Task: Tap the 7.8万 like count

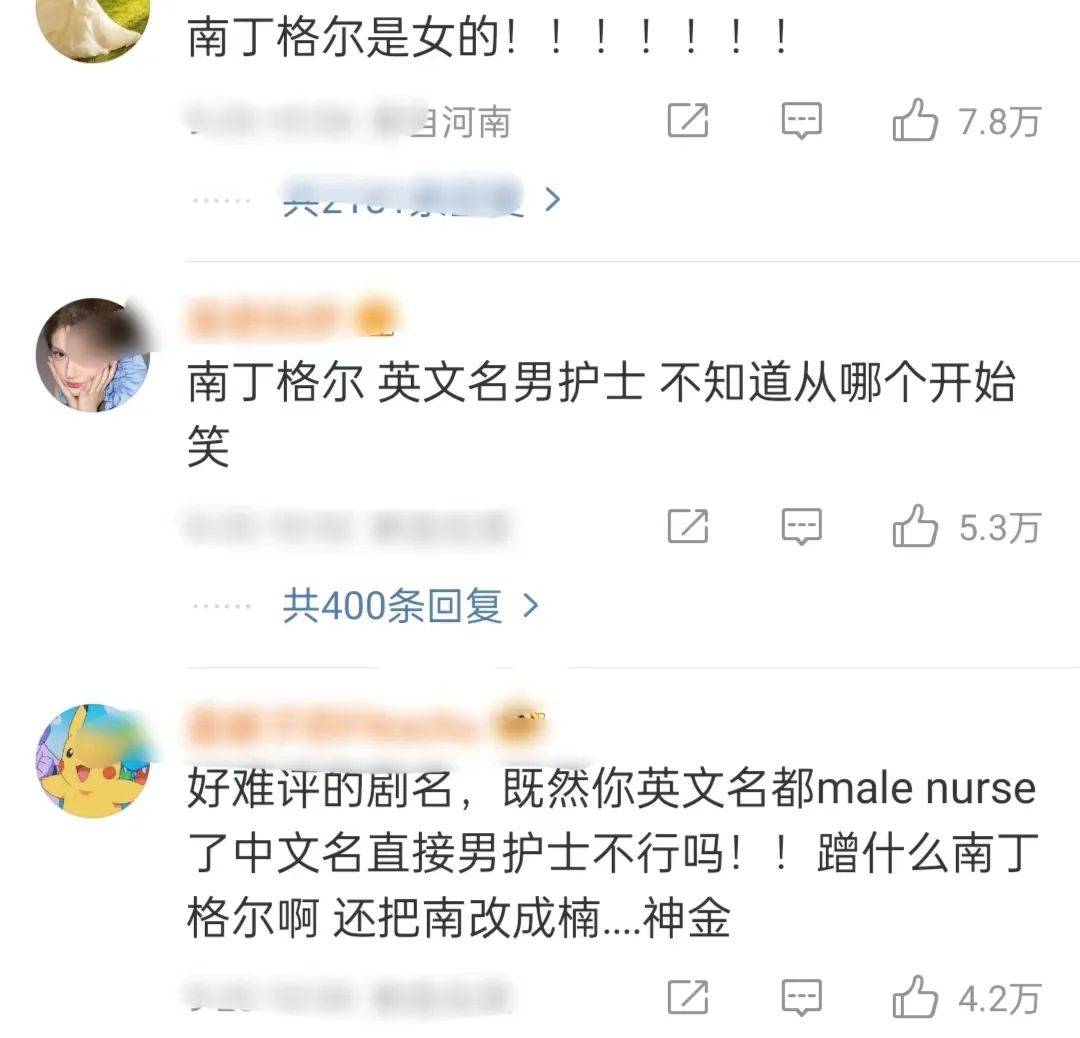Action: point(999,122)
